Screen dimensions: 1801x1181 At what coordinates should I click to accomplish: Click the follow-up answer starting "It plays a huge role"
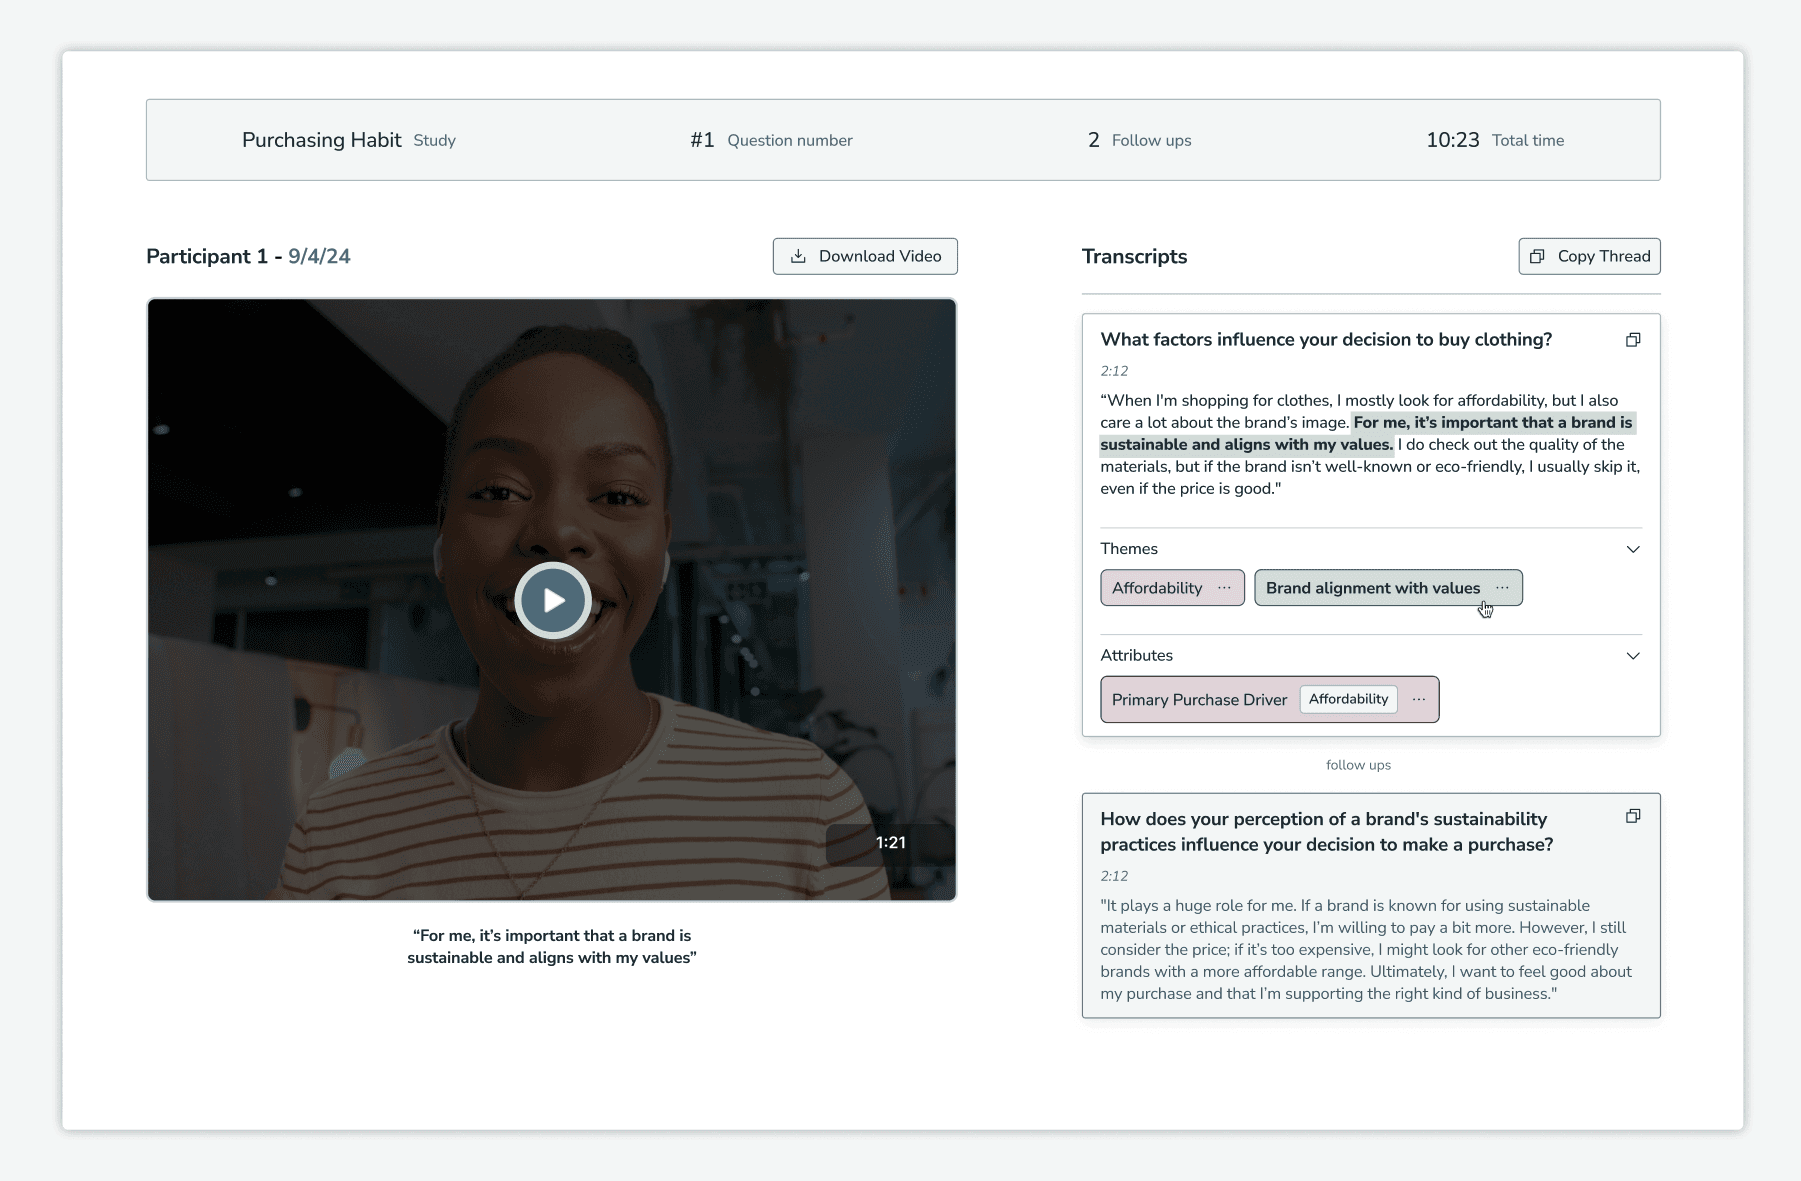[x=1366, y=949]
